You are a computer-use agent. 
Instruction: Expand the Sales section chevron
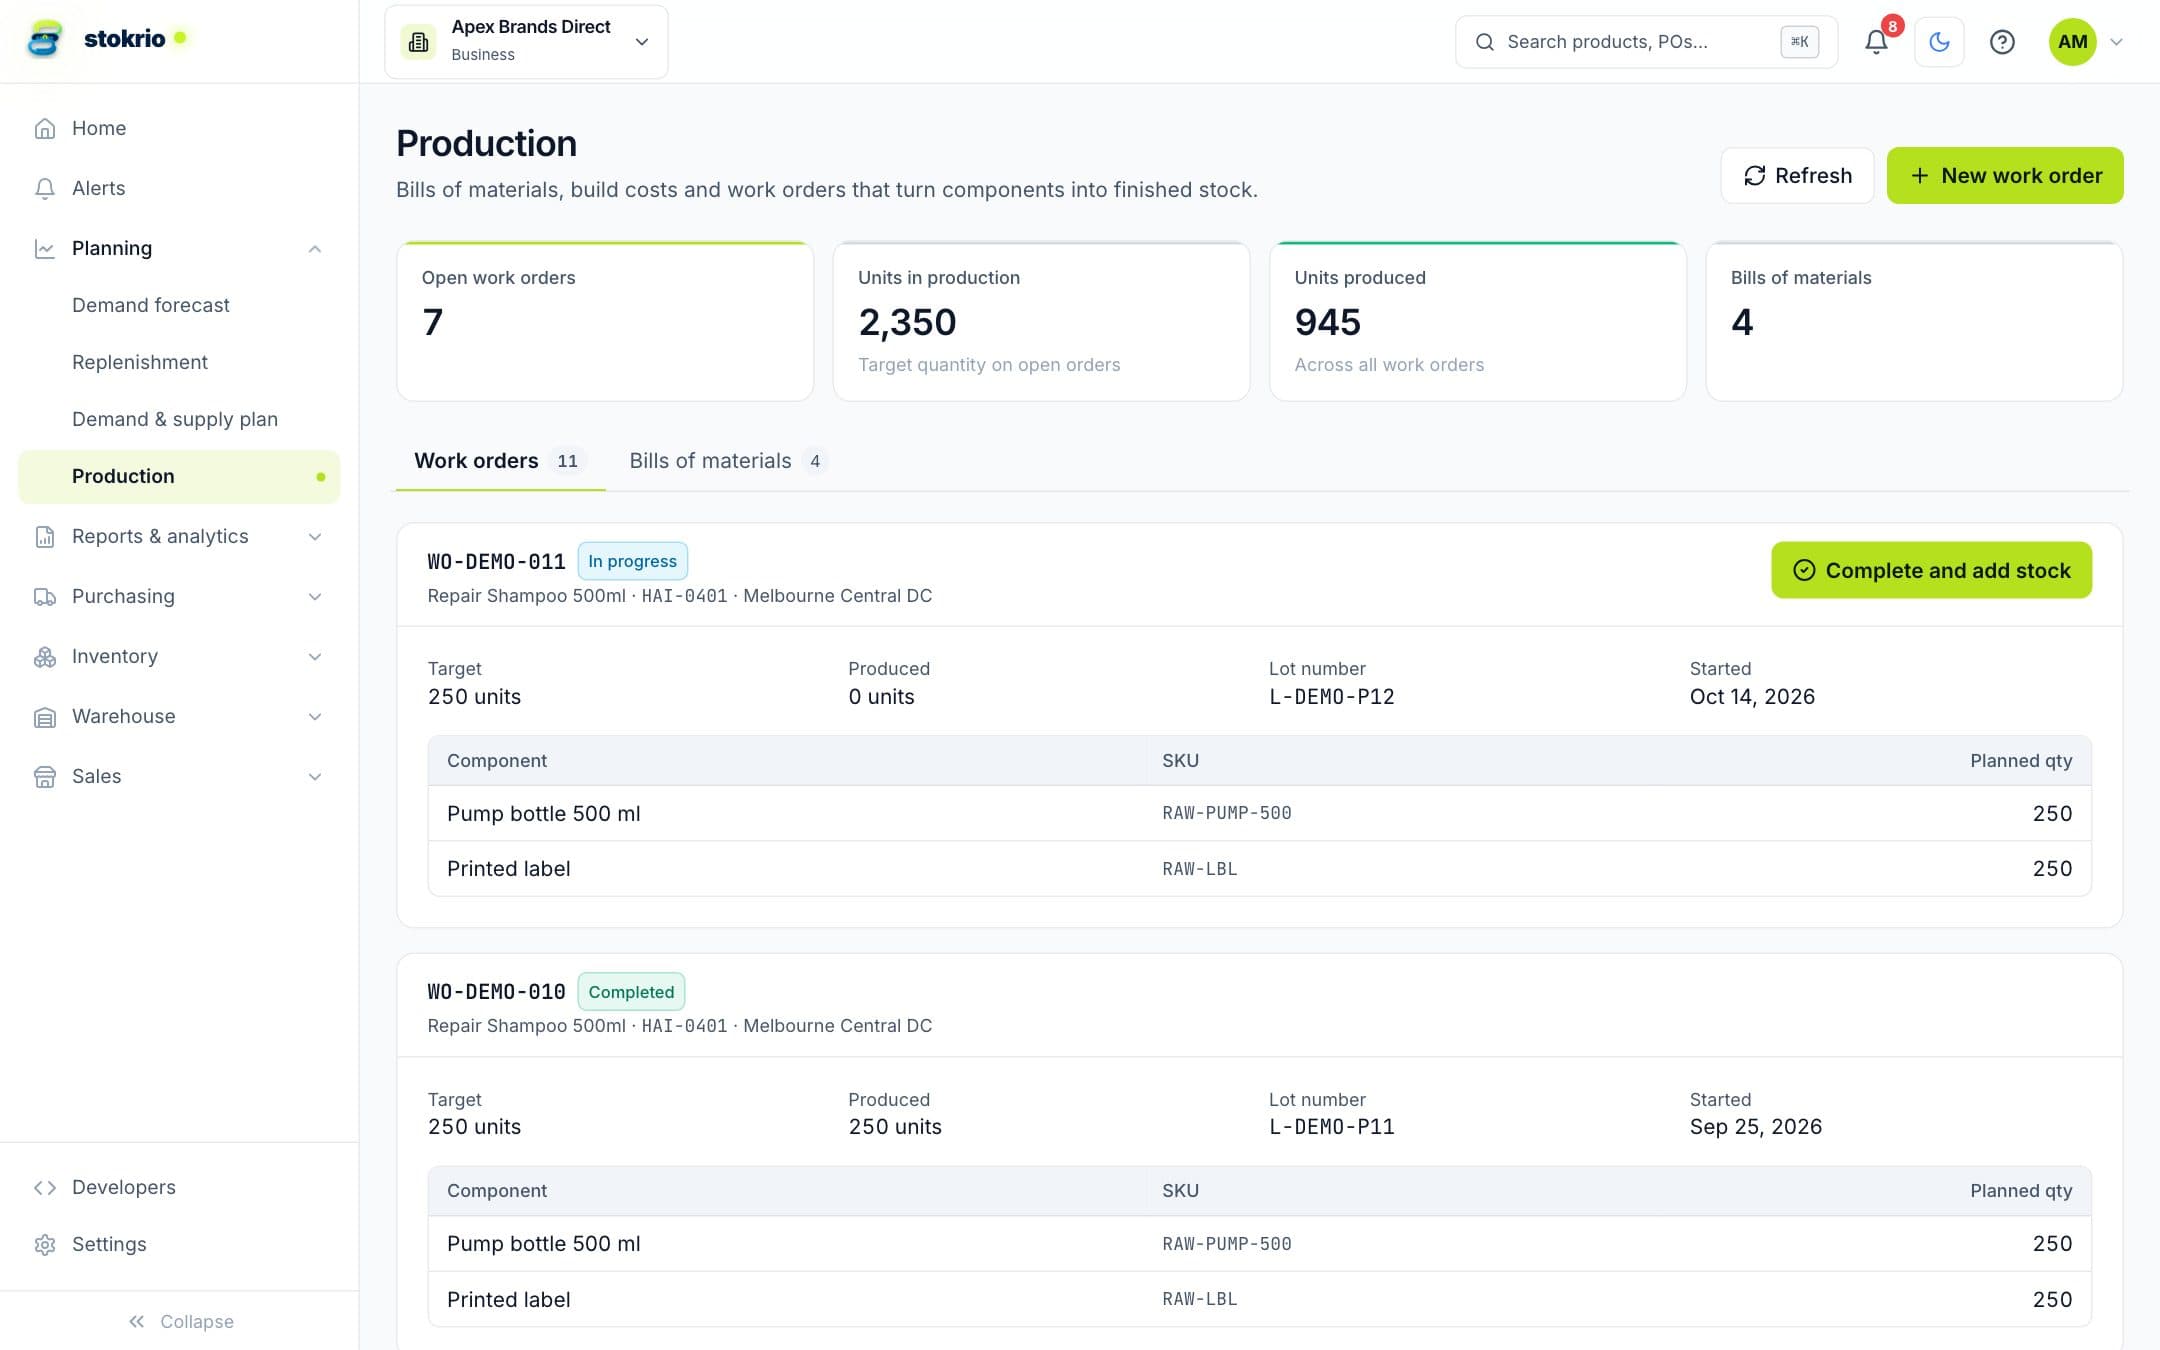coord(315,776)
